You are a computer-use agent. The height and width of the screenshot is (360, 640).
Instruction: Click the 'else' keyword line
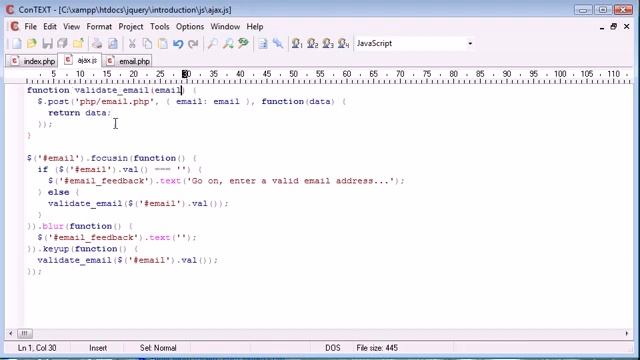click(58, 192)
